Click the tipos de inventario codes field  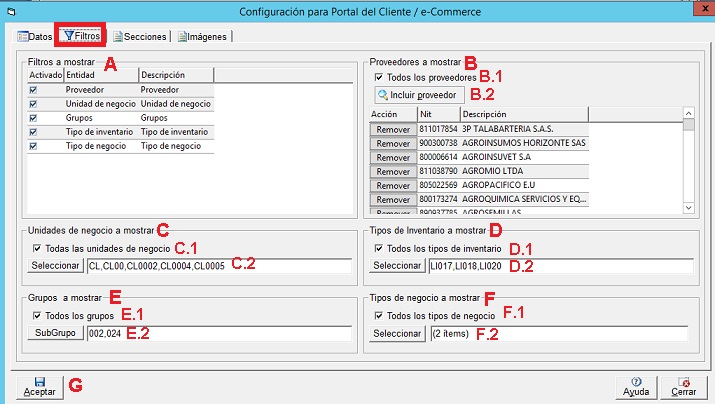pyautogui.click(x=558, y=266)
